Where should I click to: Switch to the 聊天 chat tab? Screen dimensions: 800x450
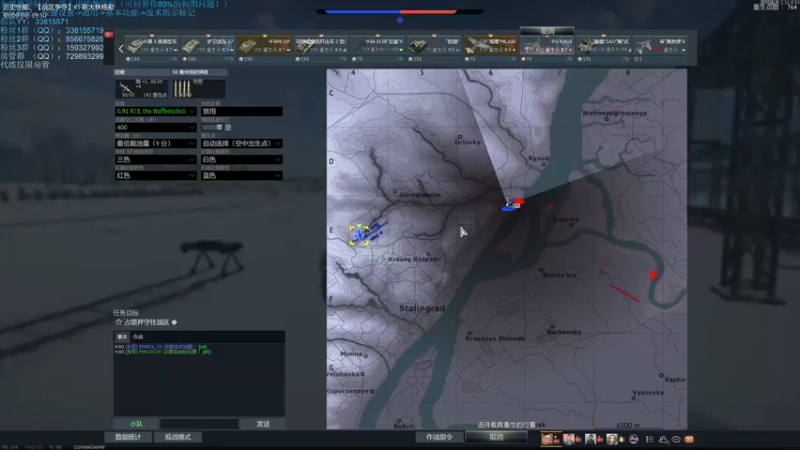(x=122, y=337)
